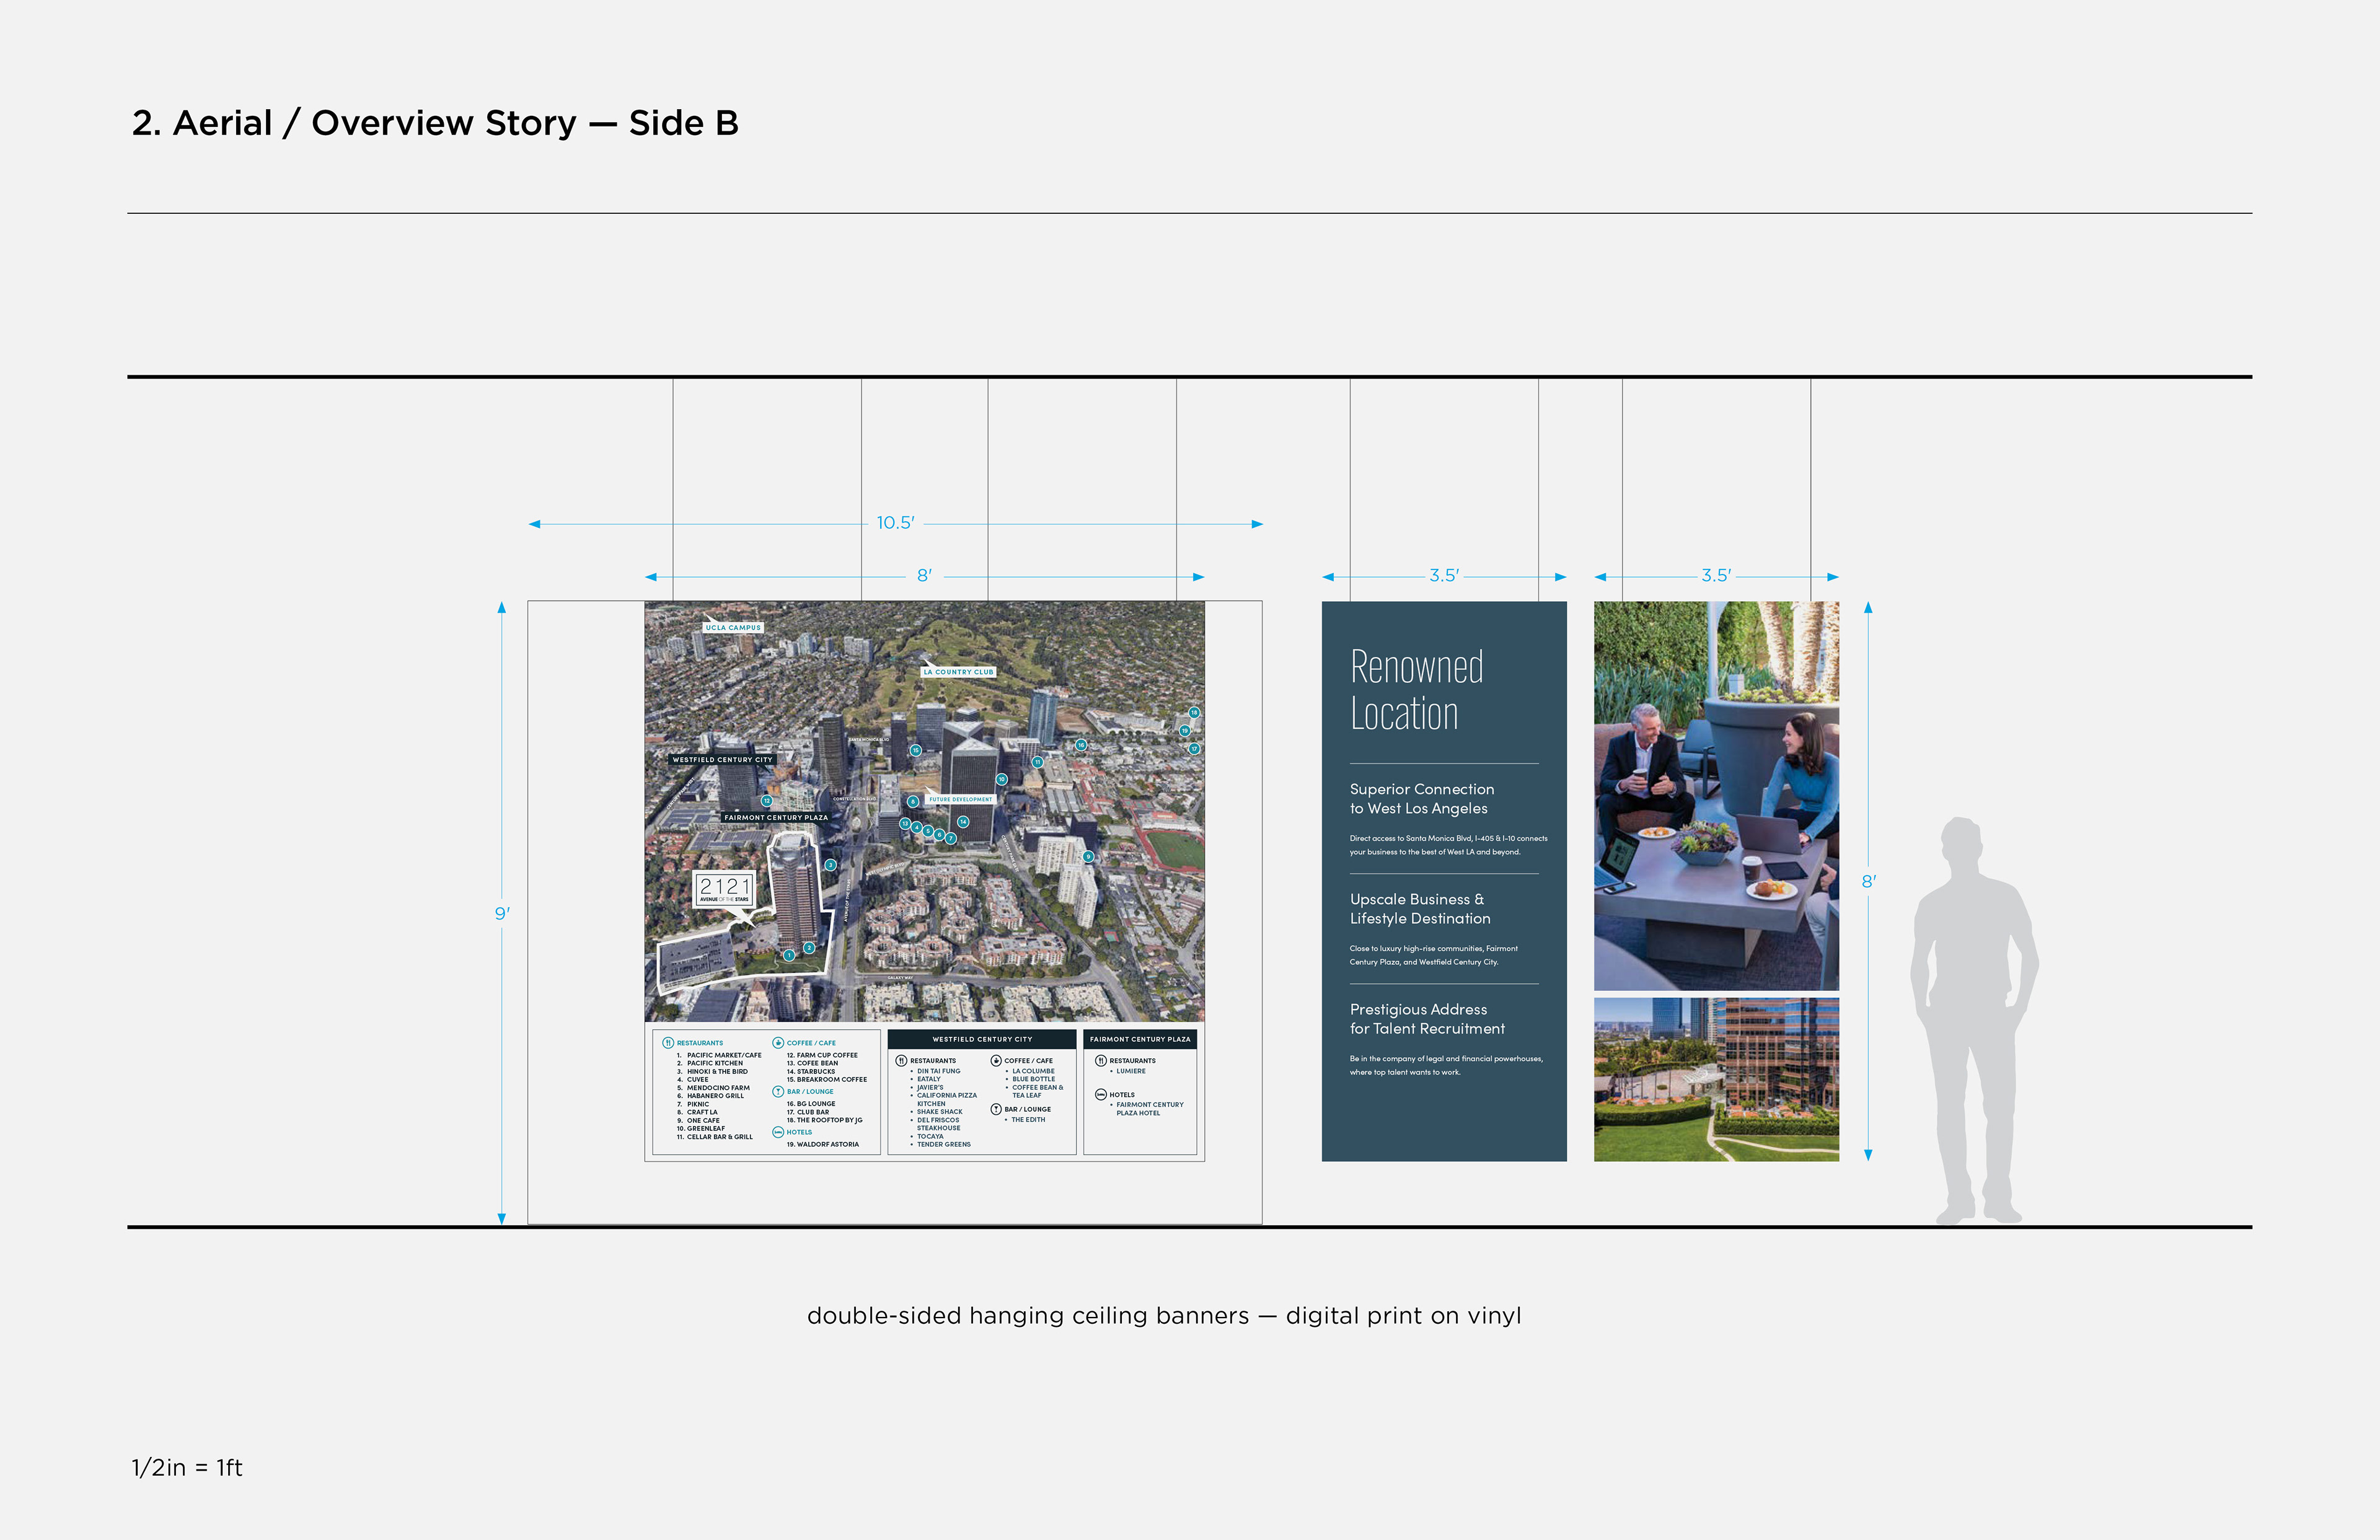Click the 3.5' label above the photo banner

[x=1716, y=576]
